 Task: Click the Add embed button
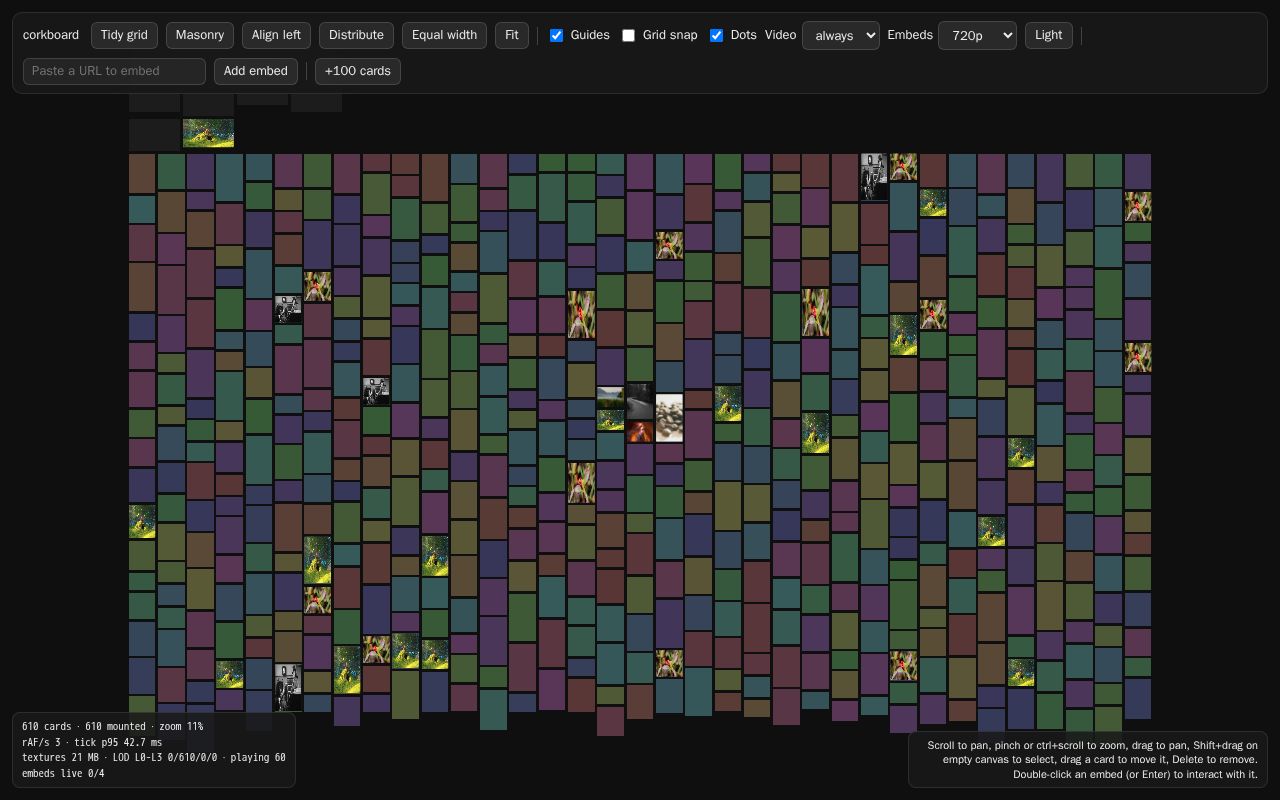point(255,71)
